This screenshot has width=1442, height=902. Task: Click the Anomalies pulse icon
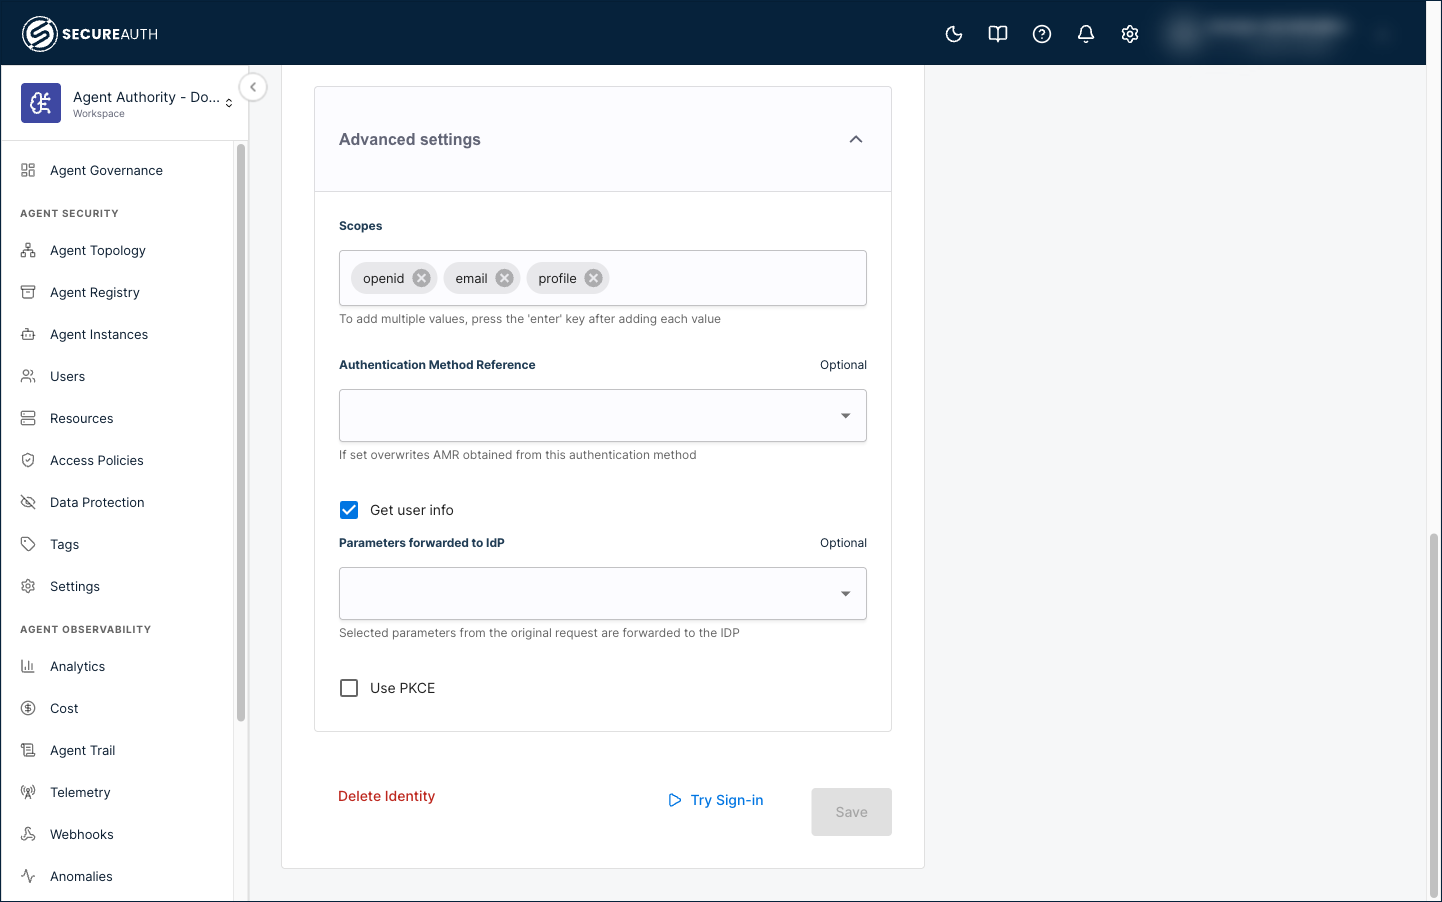pos(28,876)
